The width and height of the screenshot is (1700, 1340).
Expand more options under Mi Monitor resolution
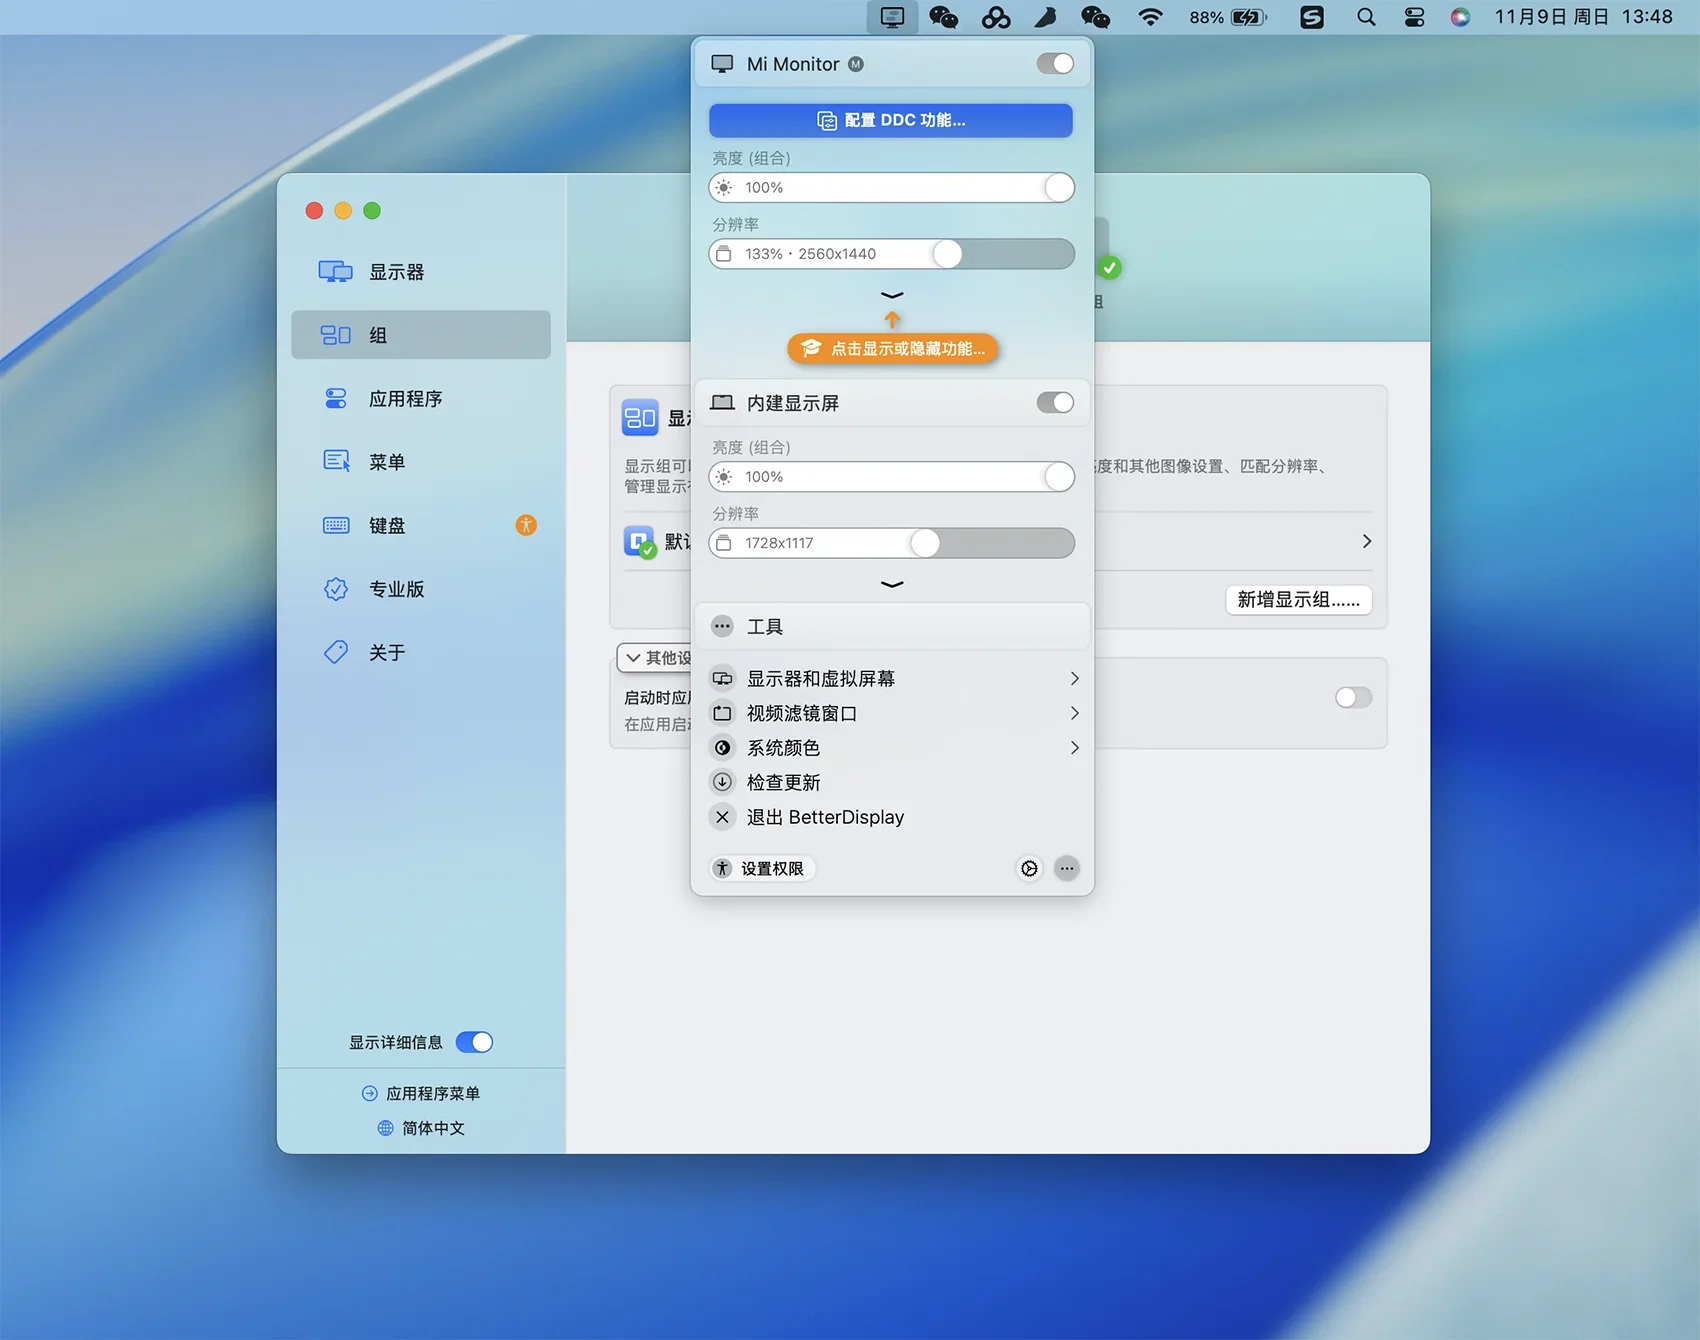click(x=892, y=295)
